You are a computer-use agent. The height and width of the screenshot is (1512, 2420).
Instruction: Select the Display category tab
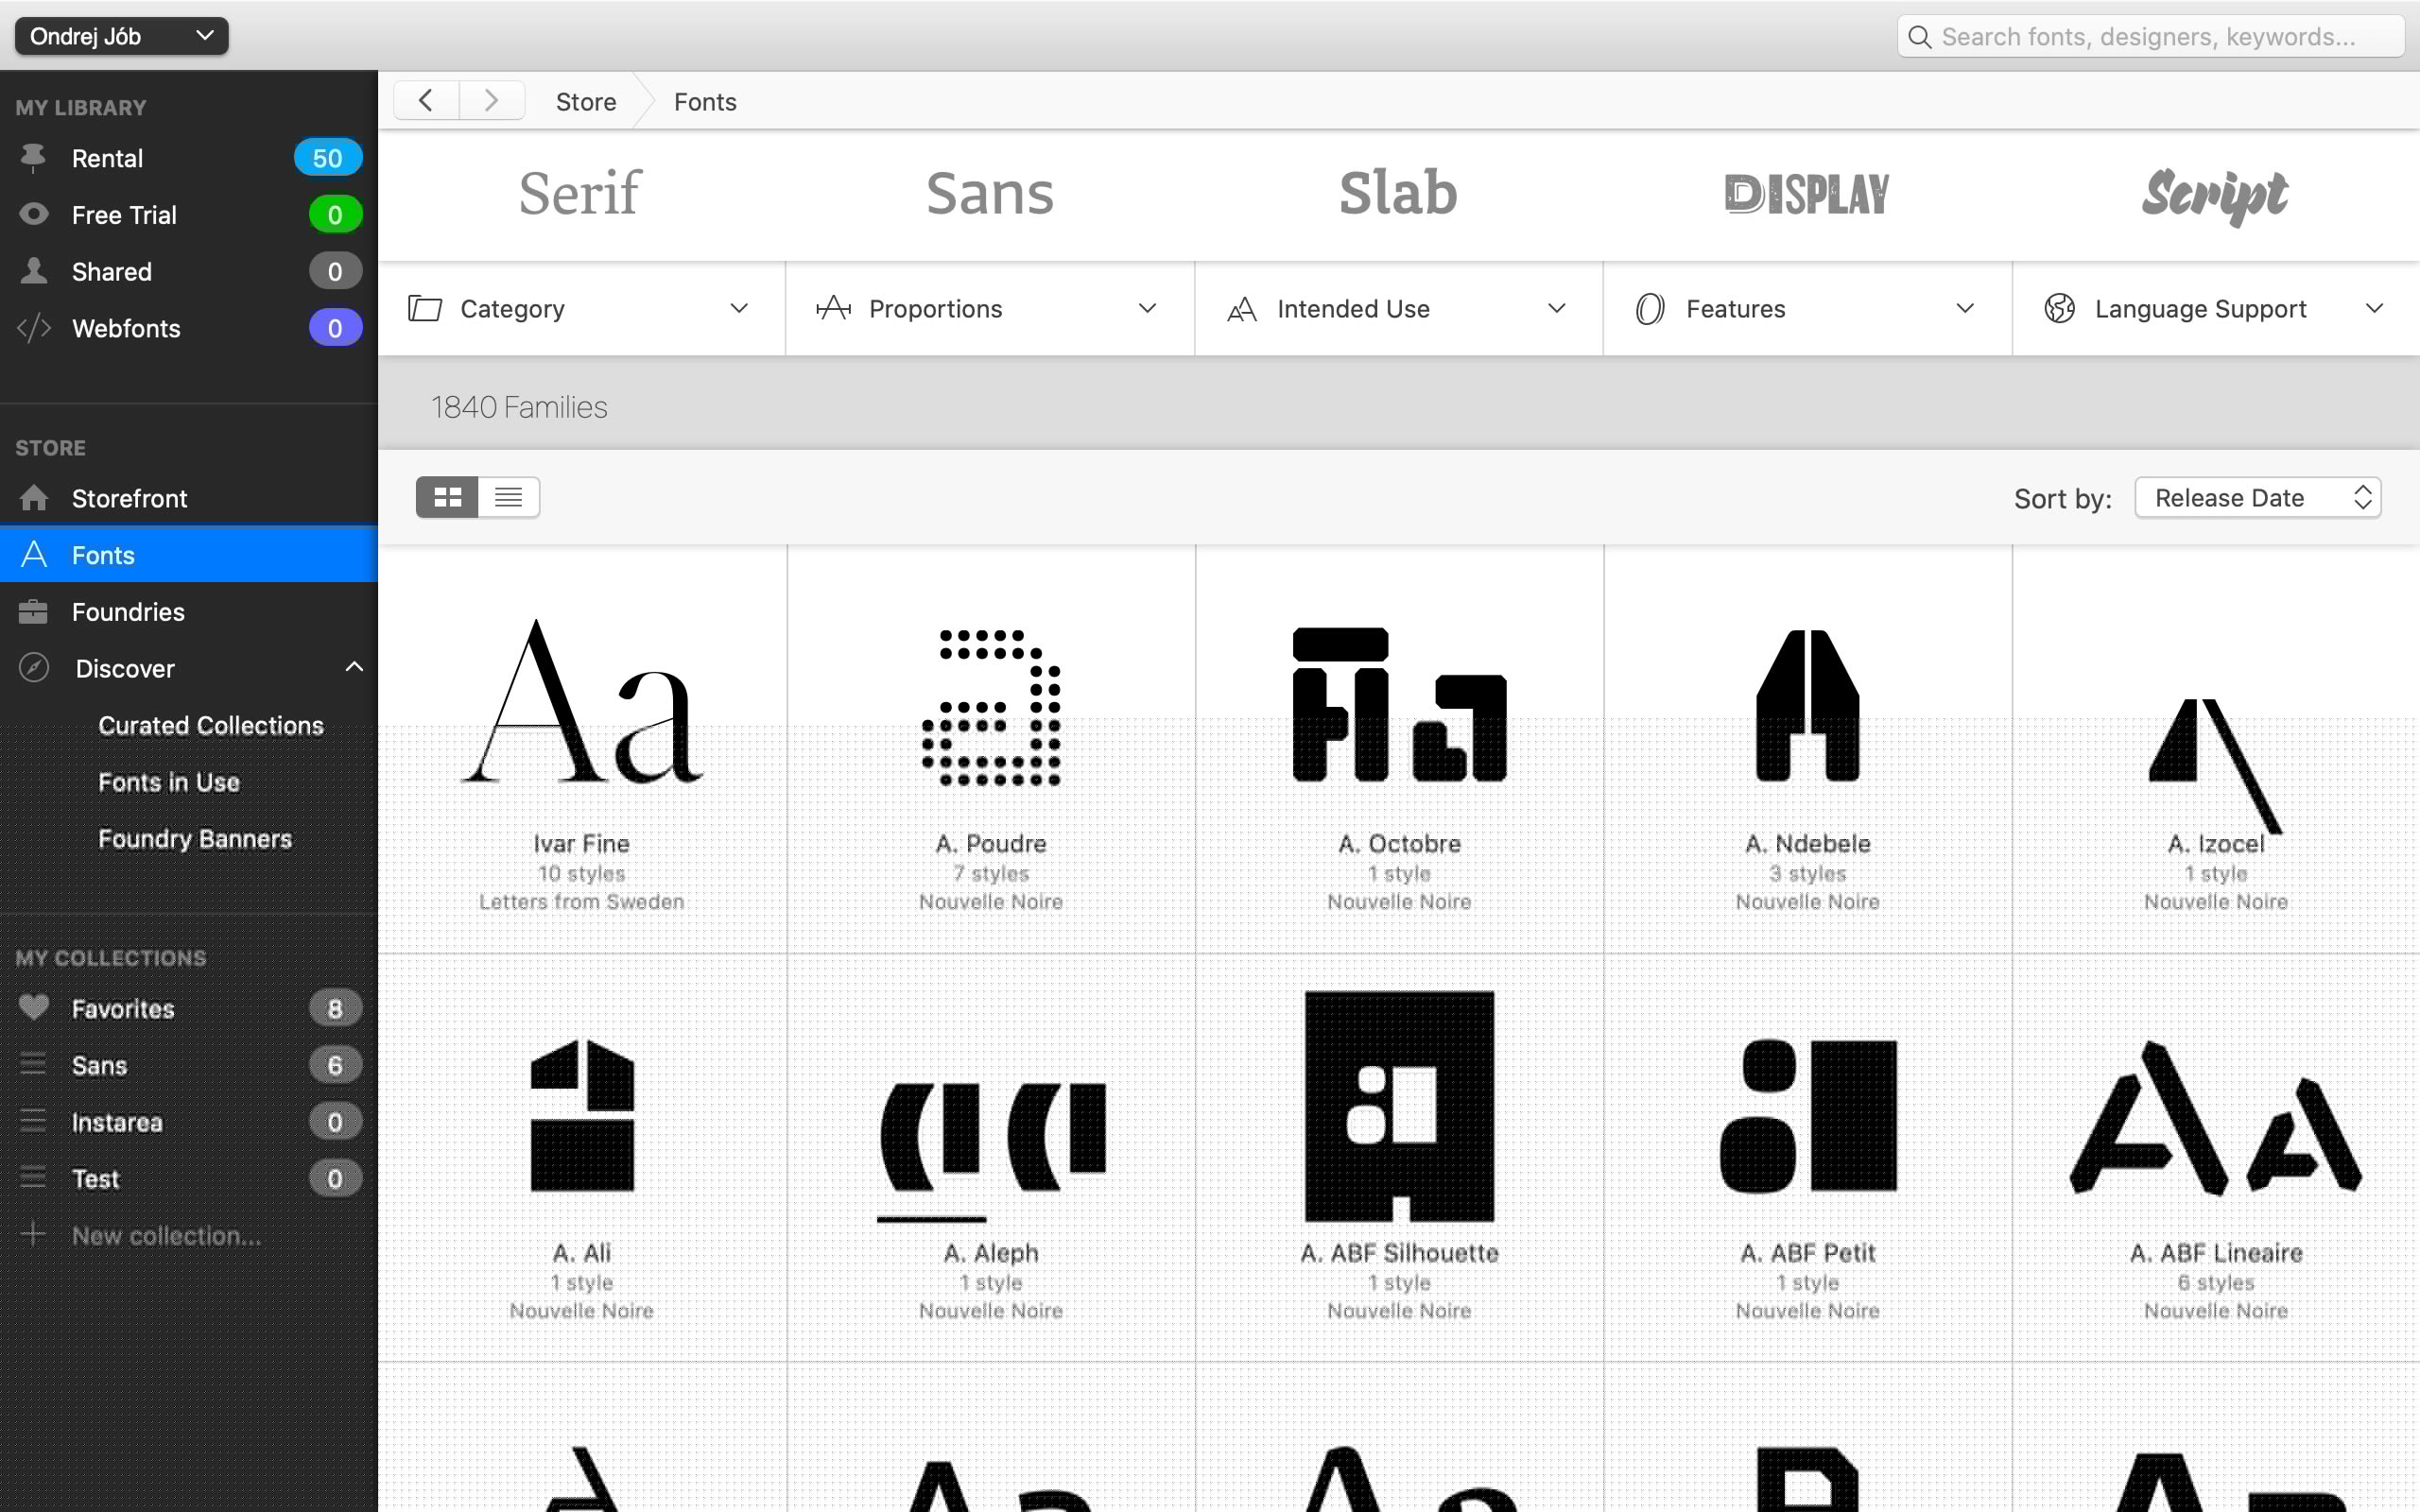(x=1807, y=194)
